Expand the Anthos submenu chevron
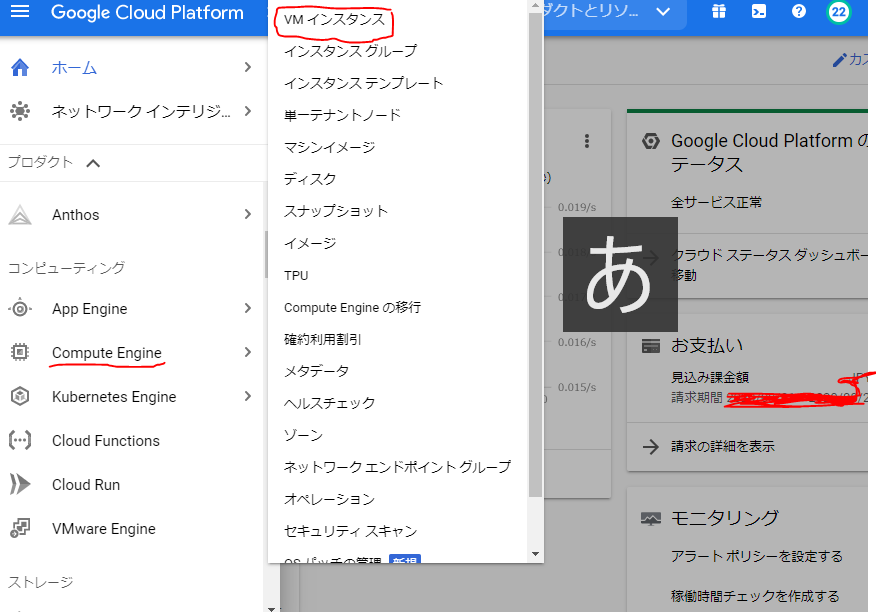This screenshot has height=612, width=876. (x=247, y=214)
